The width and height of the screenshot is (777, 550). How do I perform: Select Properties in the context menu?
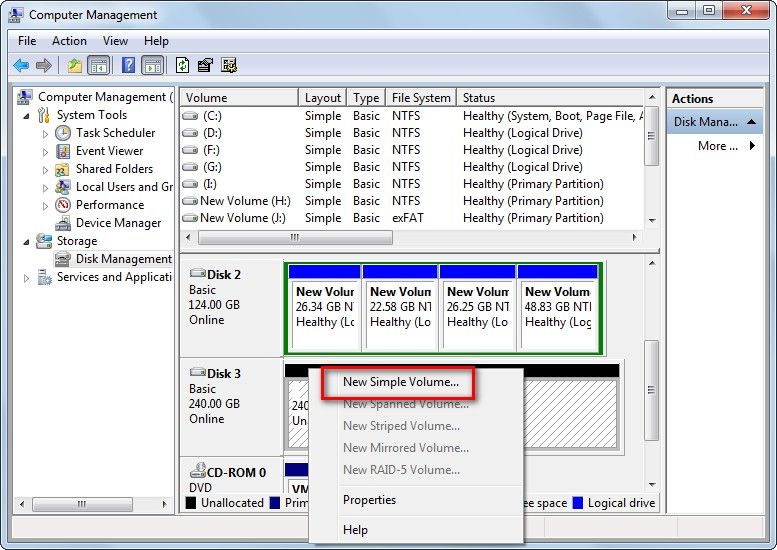369,499
